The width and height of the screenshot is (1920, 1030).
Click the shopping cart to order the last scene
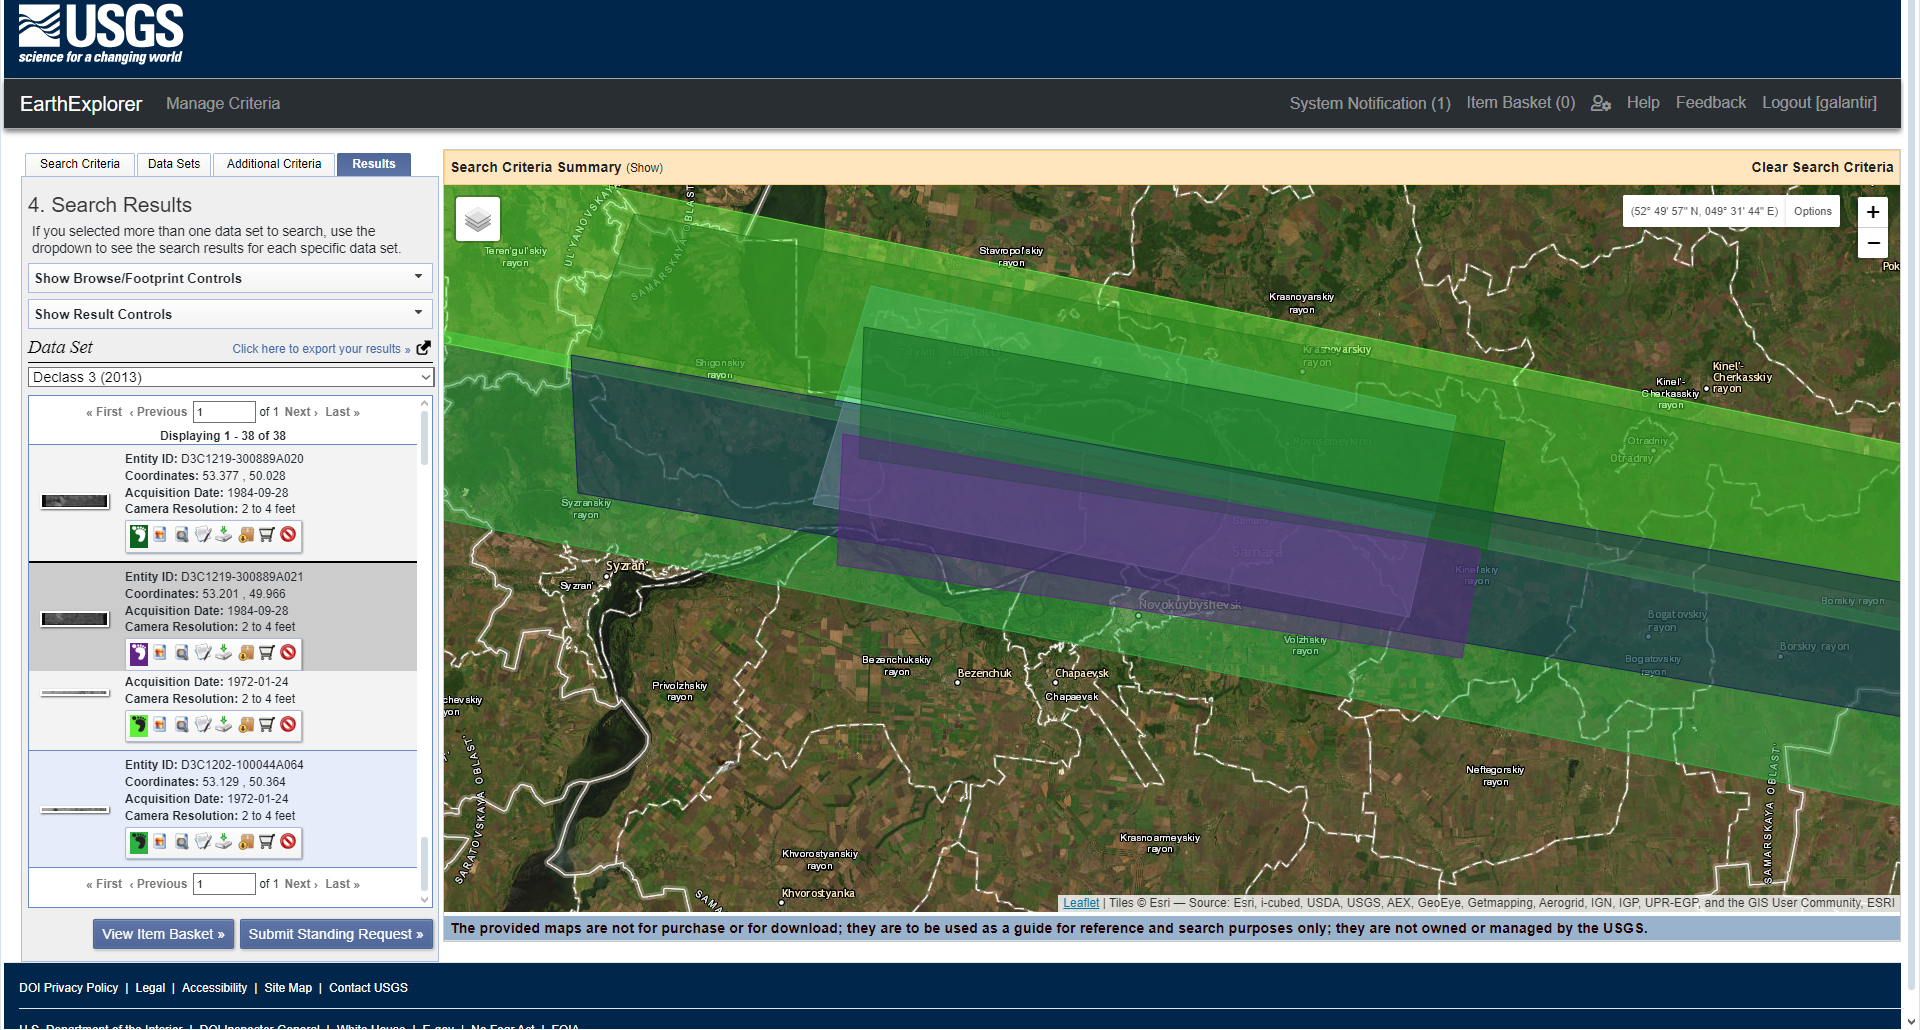click(x=265, y=842)
